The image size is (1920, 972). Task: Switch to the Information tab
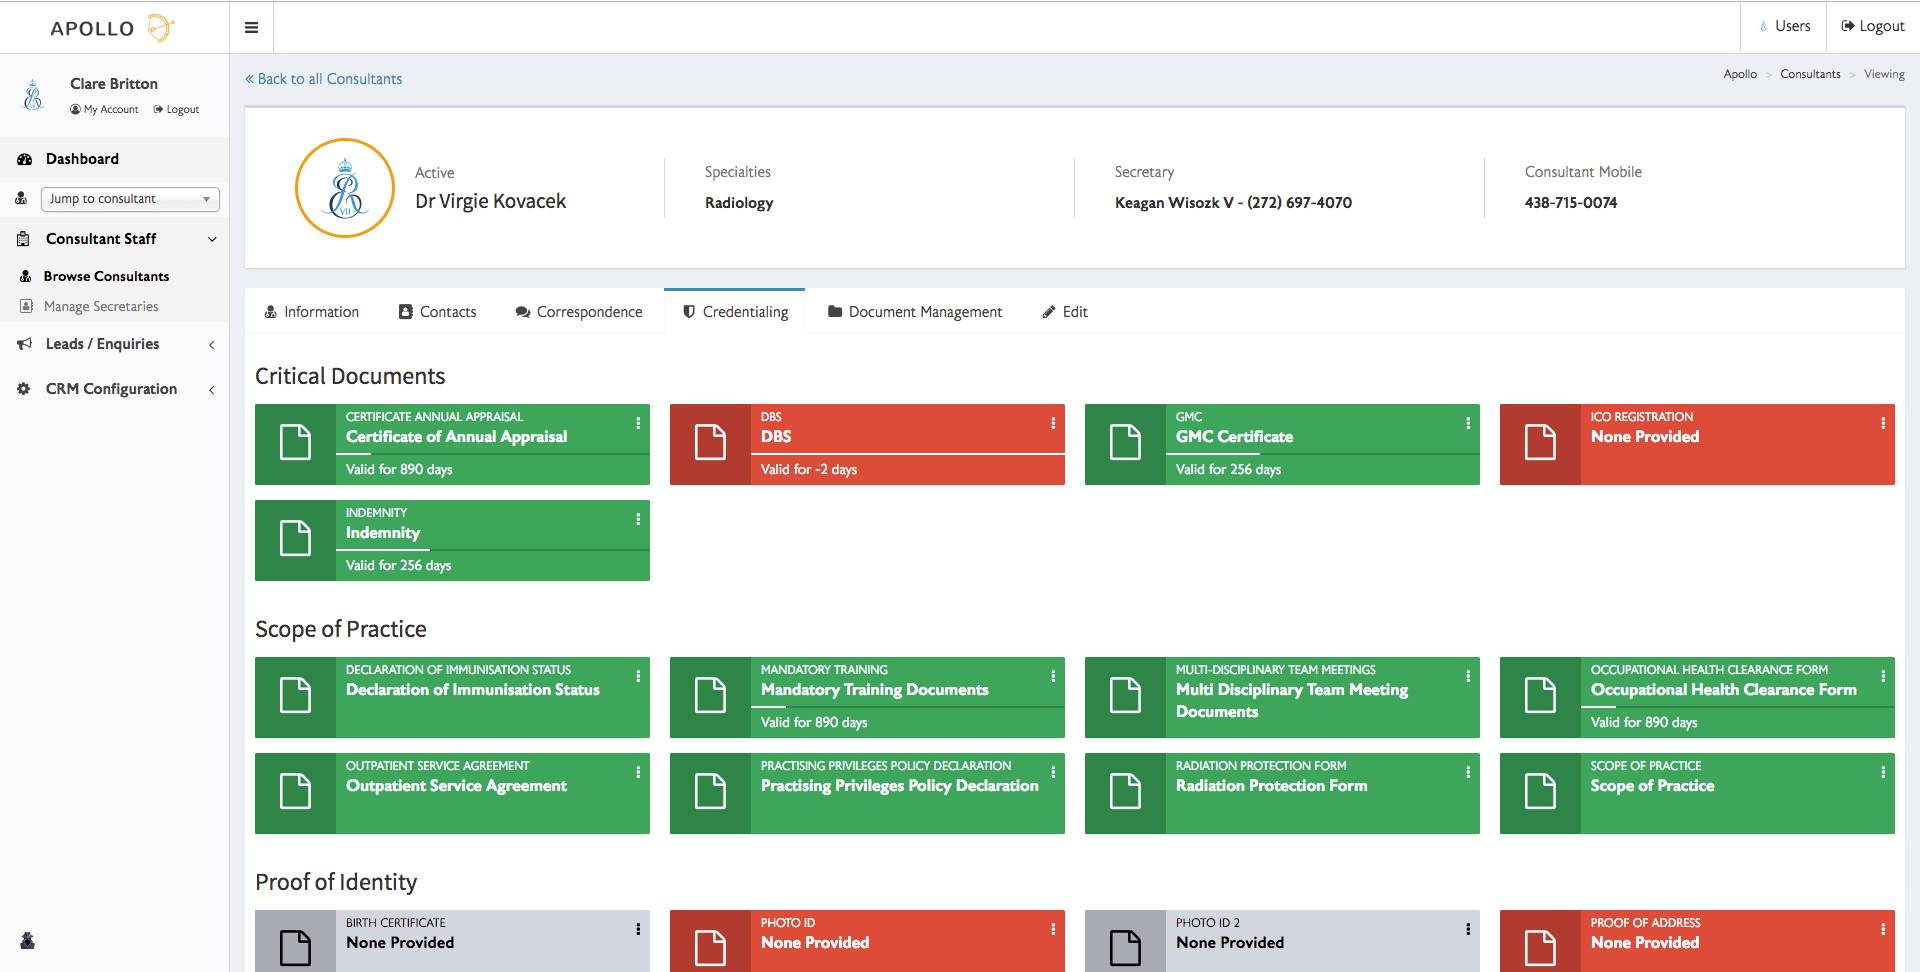pos(311,312)
